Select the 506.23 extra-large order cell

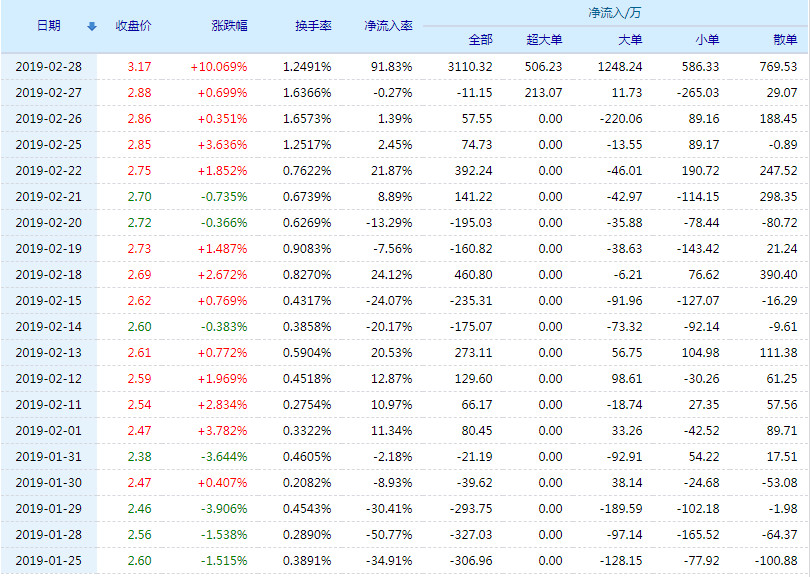[544, 66]
